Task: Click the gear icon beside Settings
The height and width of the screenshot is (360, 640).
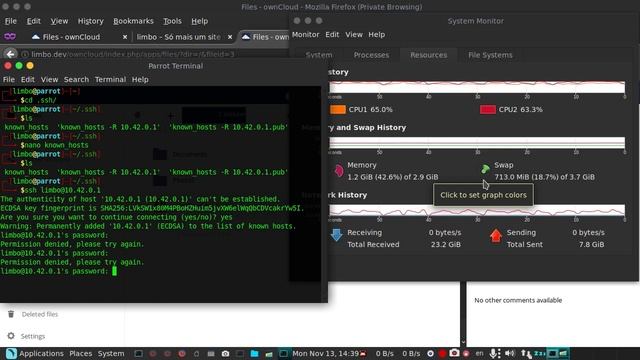Action: coord(11,336)
